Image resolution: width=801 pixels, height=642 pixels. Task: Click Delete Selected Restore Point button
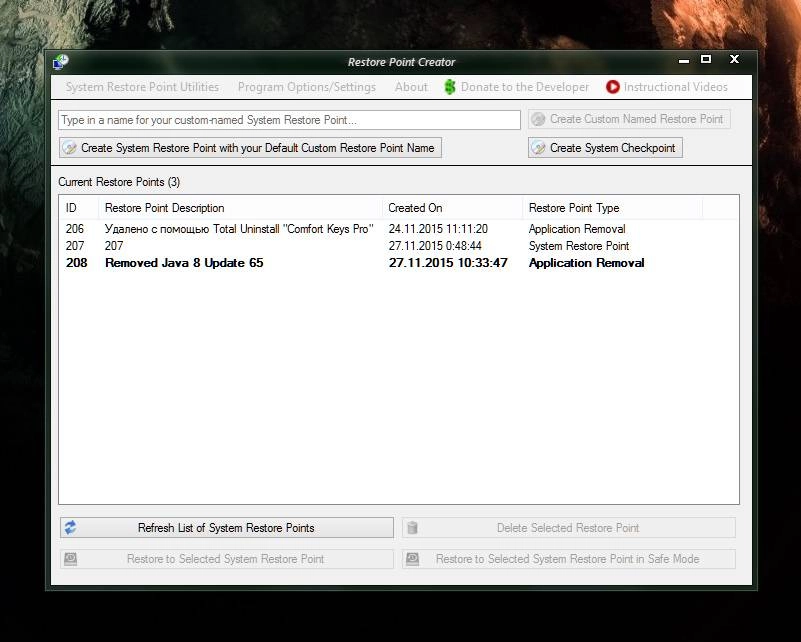[x=569, y=528]
